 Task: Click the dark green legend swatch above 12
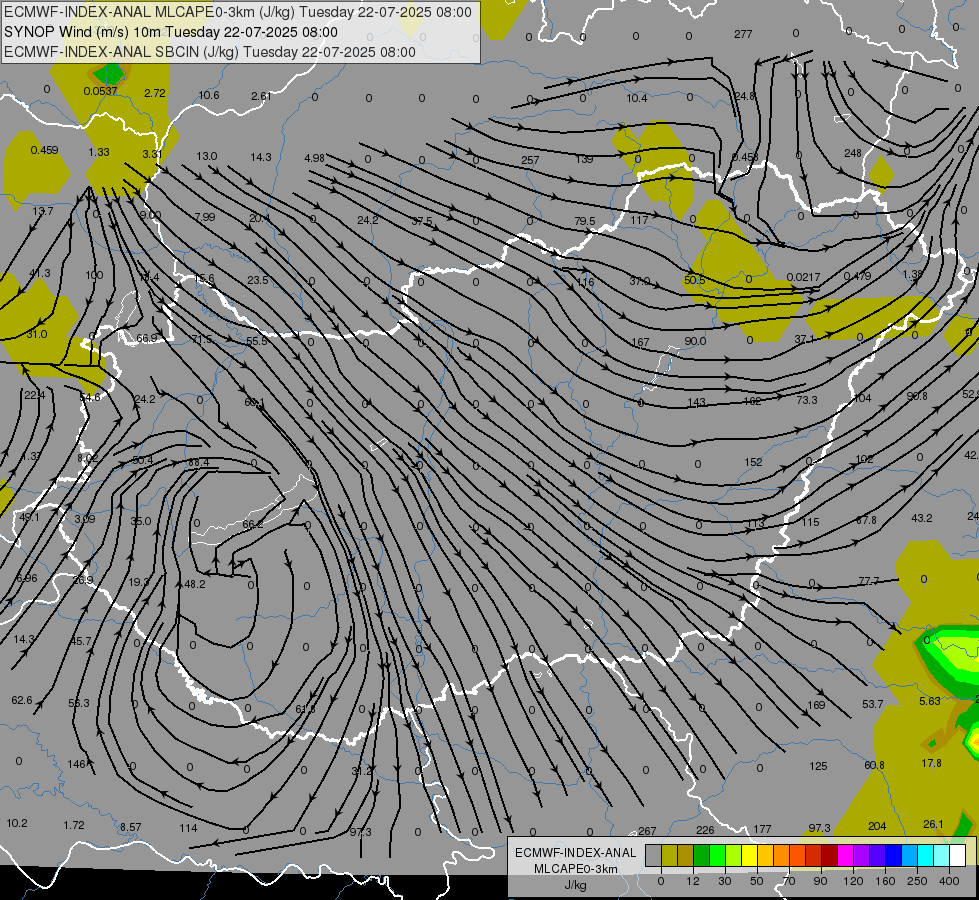pos(702,855)
